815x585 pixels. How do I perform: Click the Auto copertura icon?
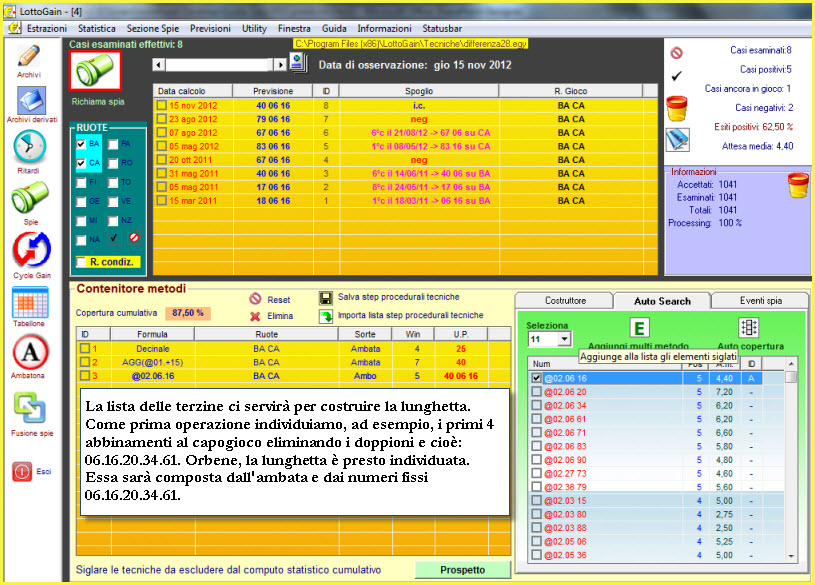(748, 328)
